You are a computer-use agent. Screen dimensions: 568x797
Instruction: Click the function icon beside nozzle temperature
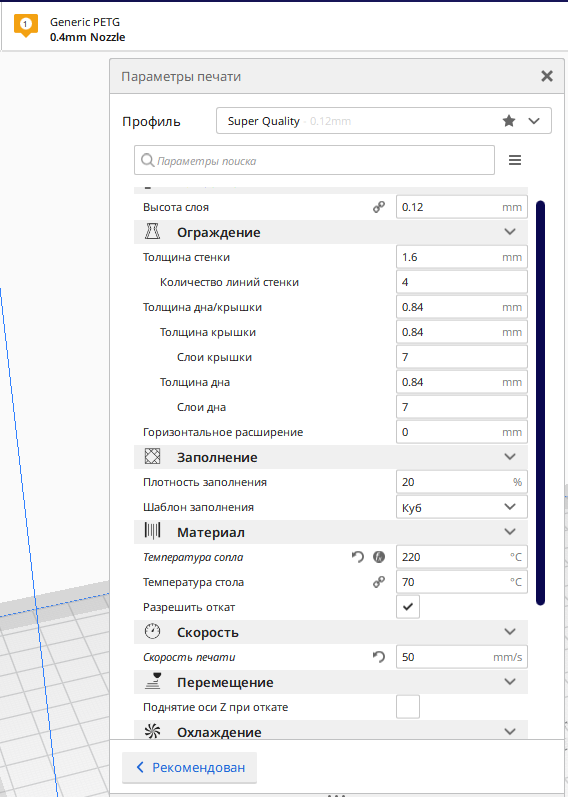(379, 557)
